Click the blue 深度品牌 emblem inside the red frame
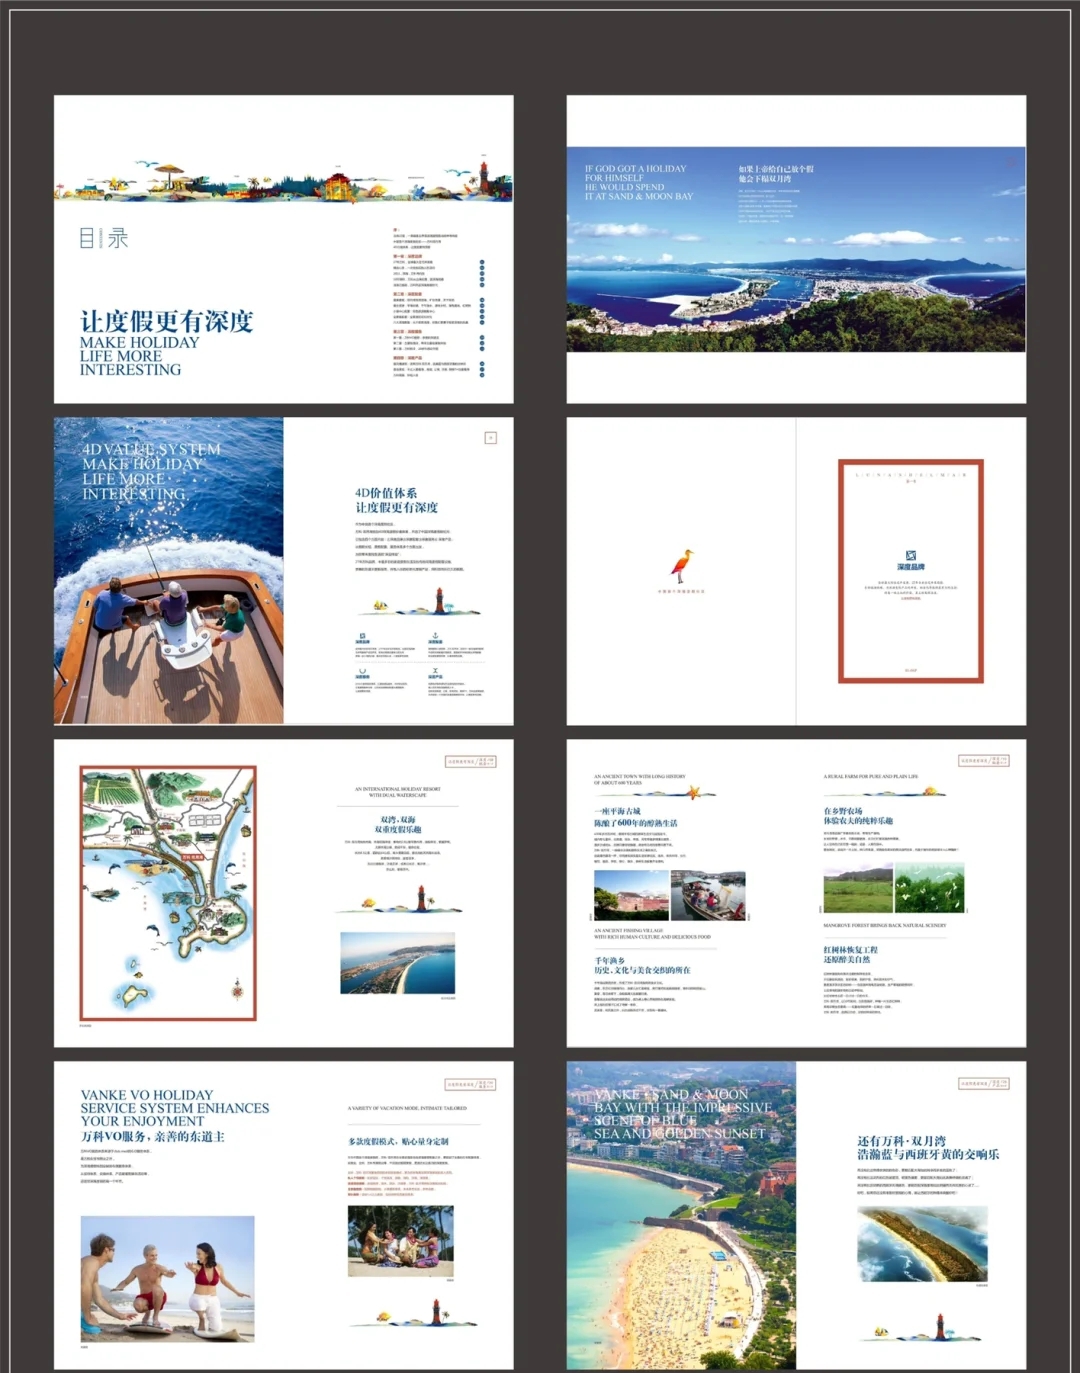1080x1373 pixels. 910,555
